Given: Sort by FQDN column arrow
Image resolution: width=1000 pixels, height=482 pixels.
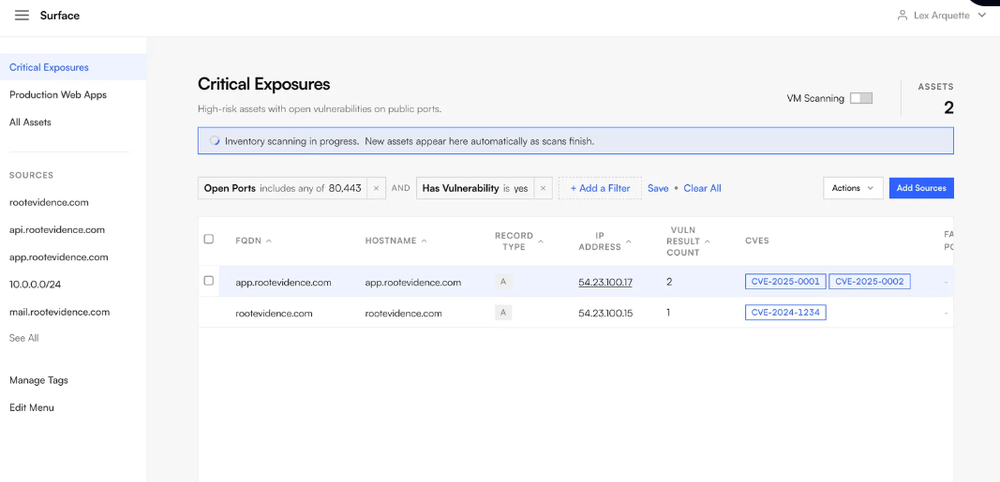Looking at the screenshot, I should point(268,241).
